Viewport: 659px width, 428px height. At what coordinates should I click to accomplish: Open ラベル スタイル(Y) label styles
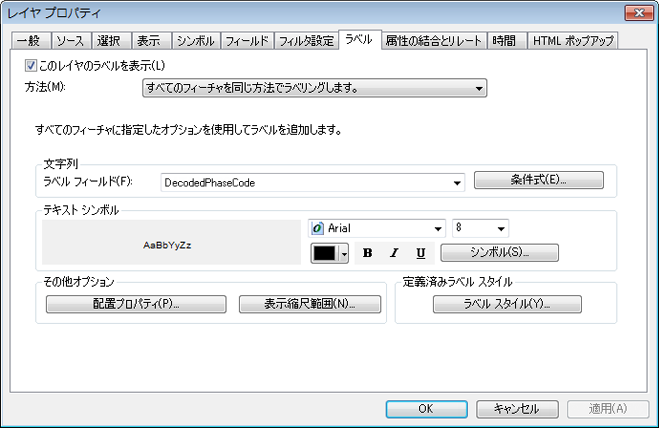507,304
